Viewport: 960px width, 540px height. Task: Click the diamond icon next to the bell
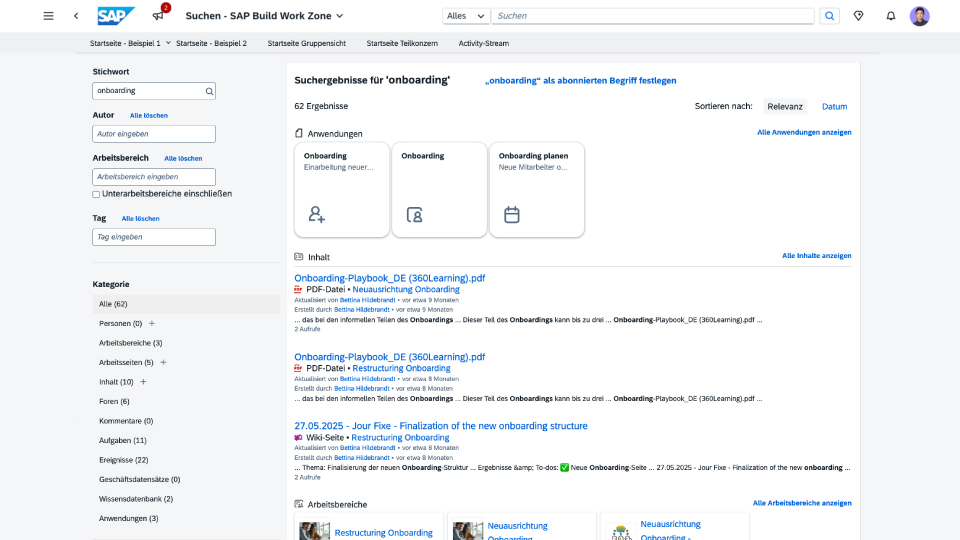[858, 16]
